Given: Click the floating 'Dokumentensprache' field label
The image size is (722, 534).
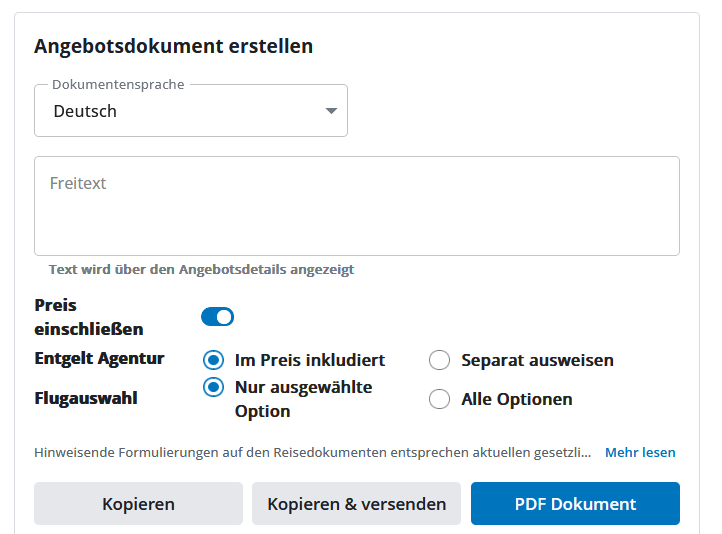Looking at the screenshot, I should pos(118,85).
